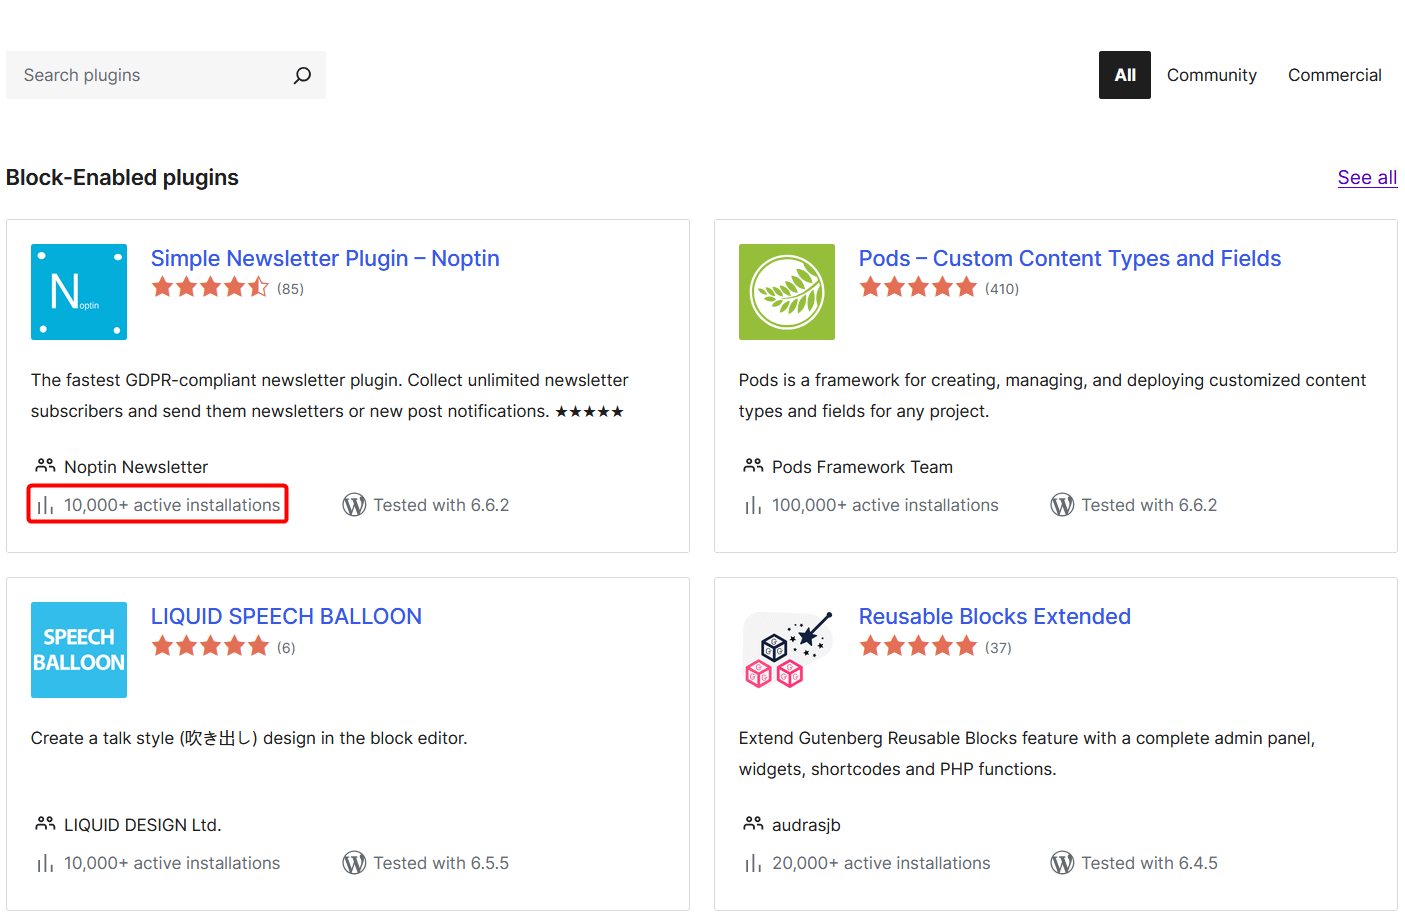This screenshot has height=915, width=1405.
Task: Open the Reusable Blocks Extended logo
Action: pos(787,650)
